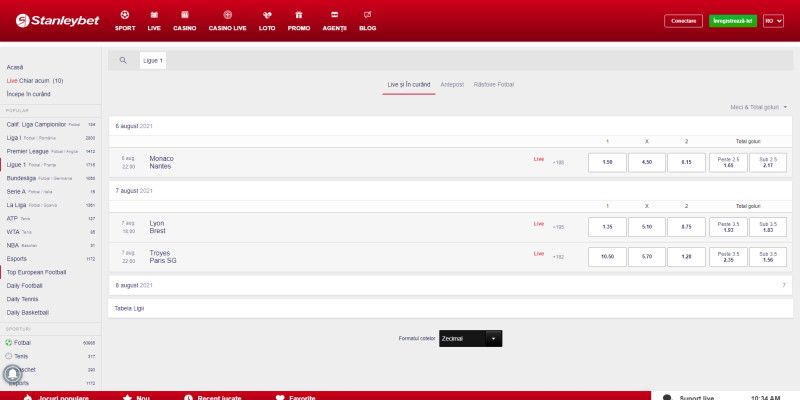The height and width of the screenshot is (400, 800).
Task: Open Troyes vs Paris SG match
Action: coord(163,257)
